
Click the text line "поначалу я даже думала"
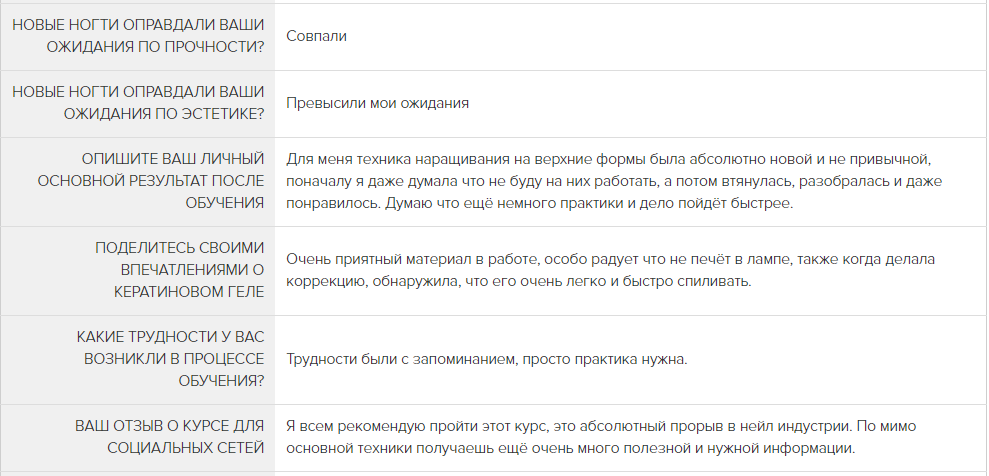(x=614, y=181)
